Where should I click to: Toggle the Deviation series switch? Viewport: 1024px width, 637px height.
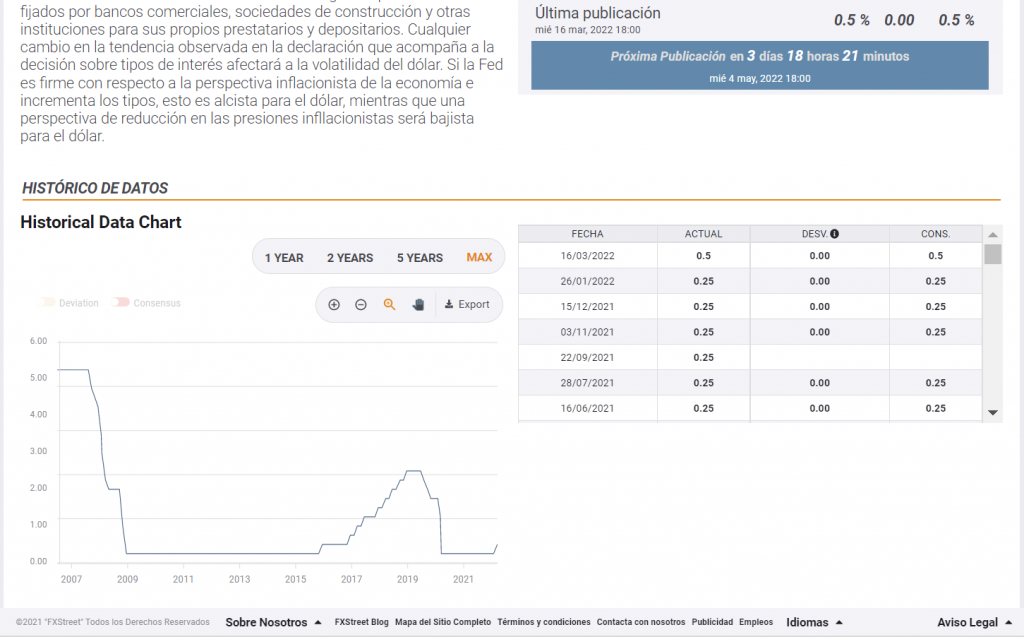[45, 303]
